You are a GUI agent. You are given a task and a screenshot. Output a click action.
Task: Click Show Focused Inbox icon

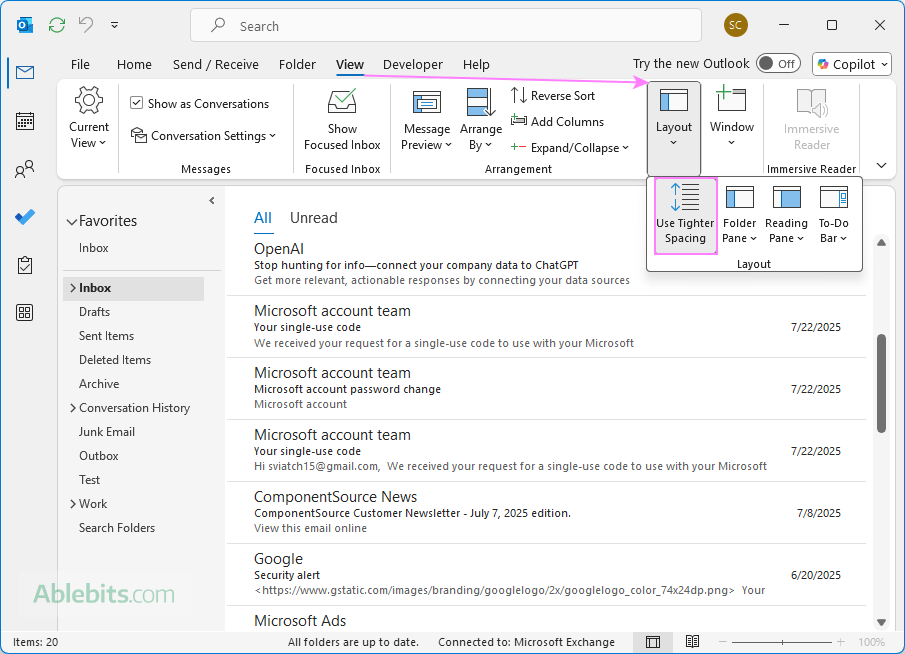342,119
